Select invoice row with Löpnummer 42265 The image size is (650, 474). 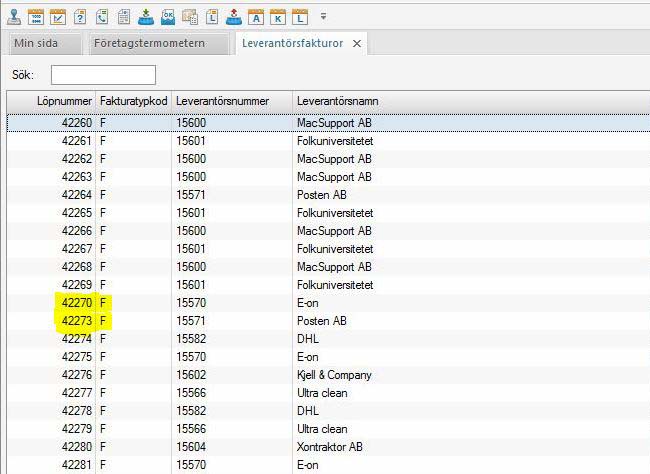(x=328, y=213)
